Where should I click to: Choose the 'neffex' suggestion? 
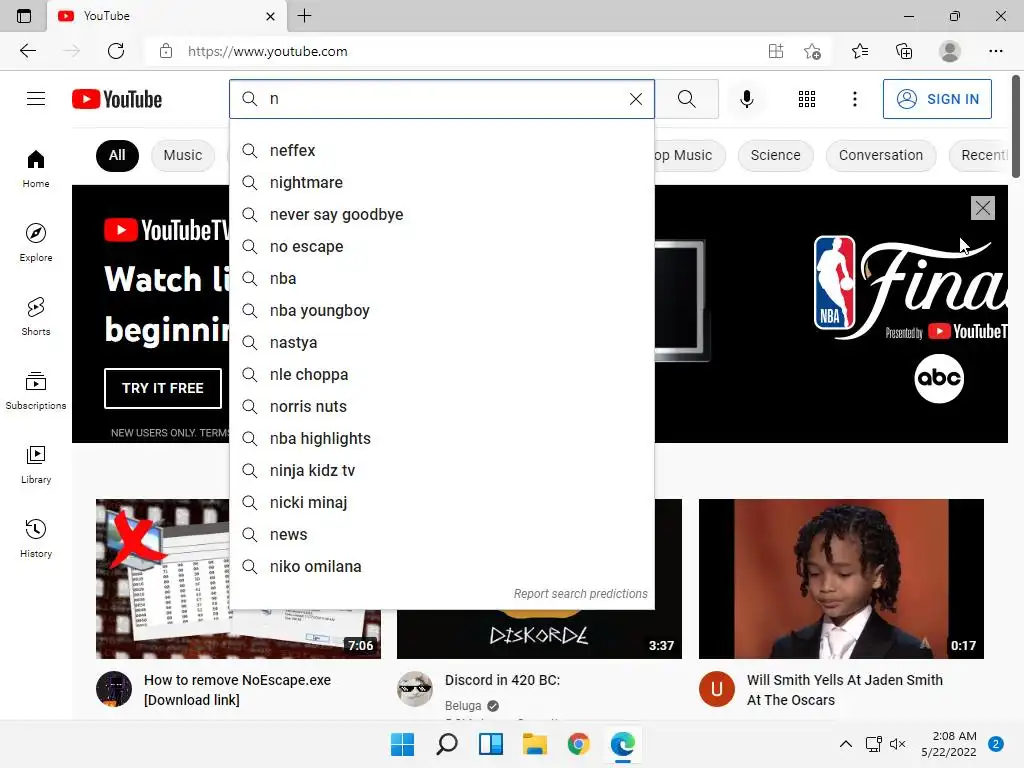441,150
